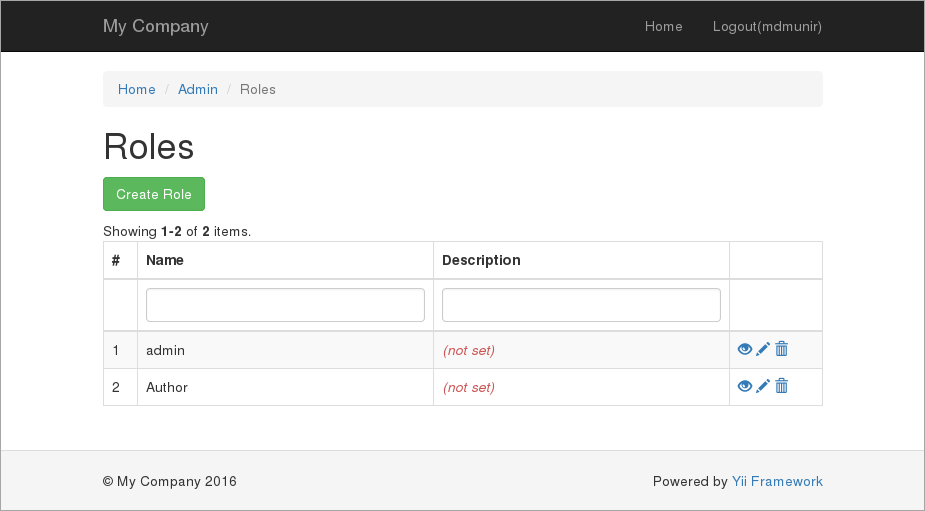
Task: Edit the admin role with pencil icon
Action: coord(763,349)
